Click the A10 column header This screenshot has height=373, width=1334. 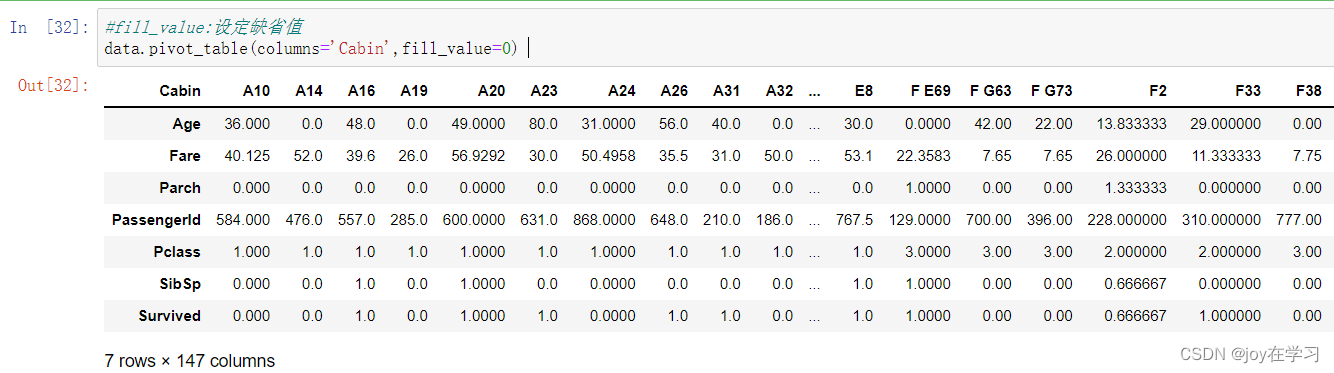click(256, 91)
